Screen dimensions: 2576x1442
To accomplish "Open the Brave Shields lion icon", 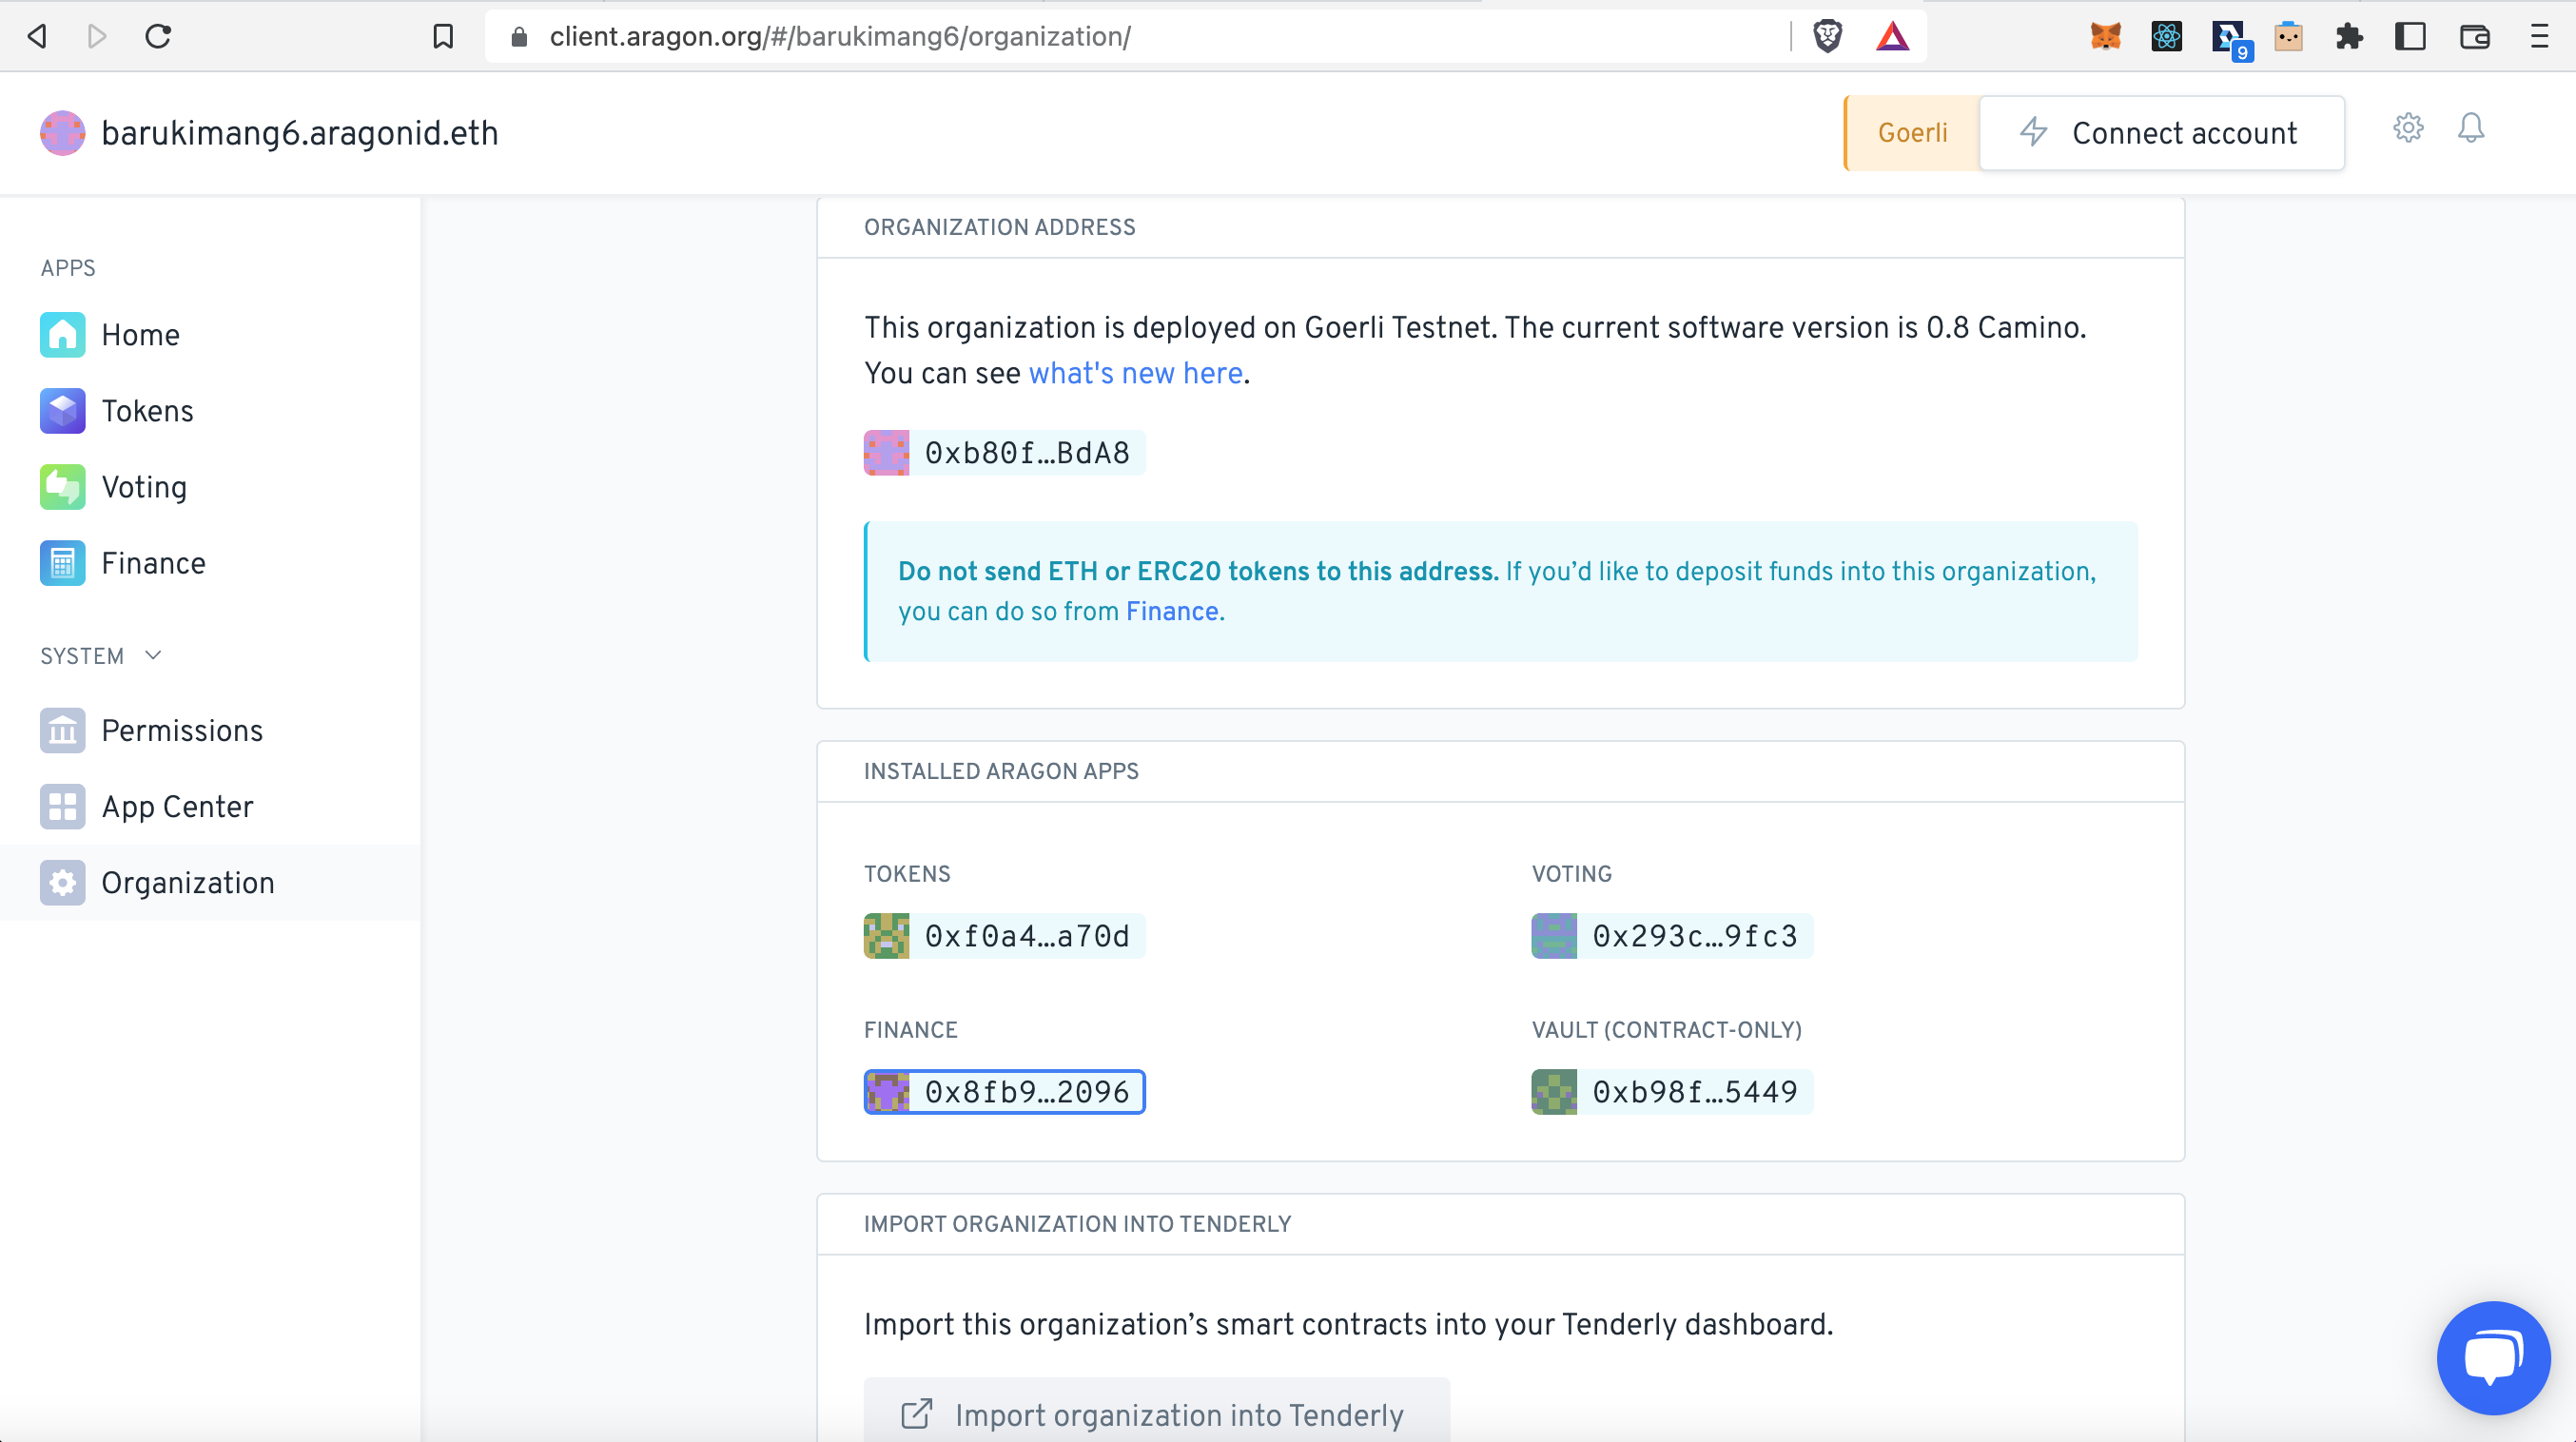I will point(1827,37).
